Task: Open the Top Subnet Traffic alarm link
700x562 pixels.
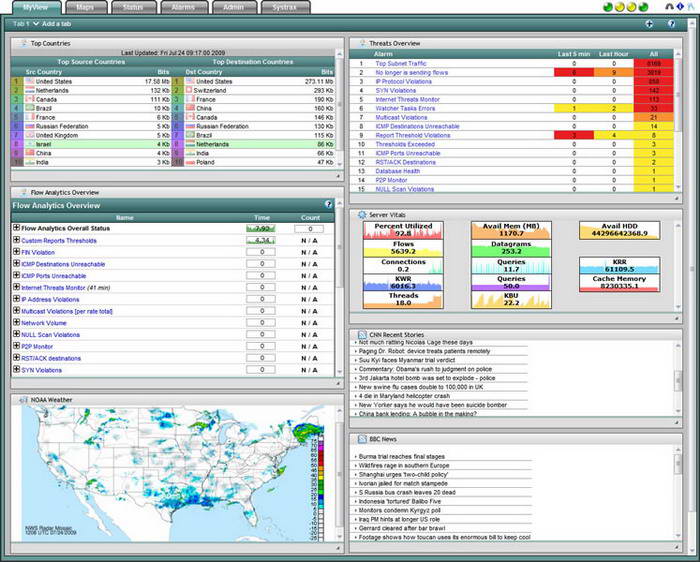Action: click(x=401, y=64)
